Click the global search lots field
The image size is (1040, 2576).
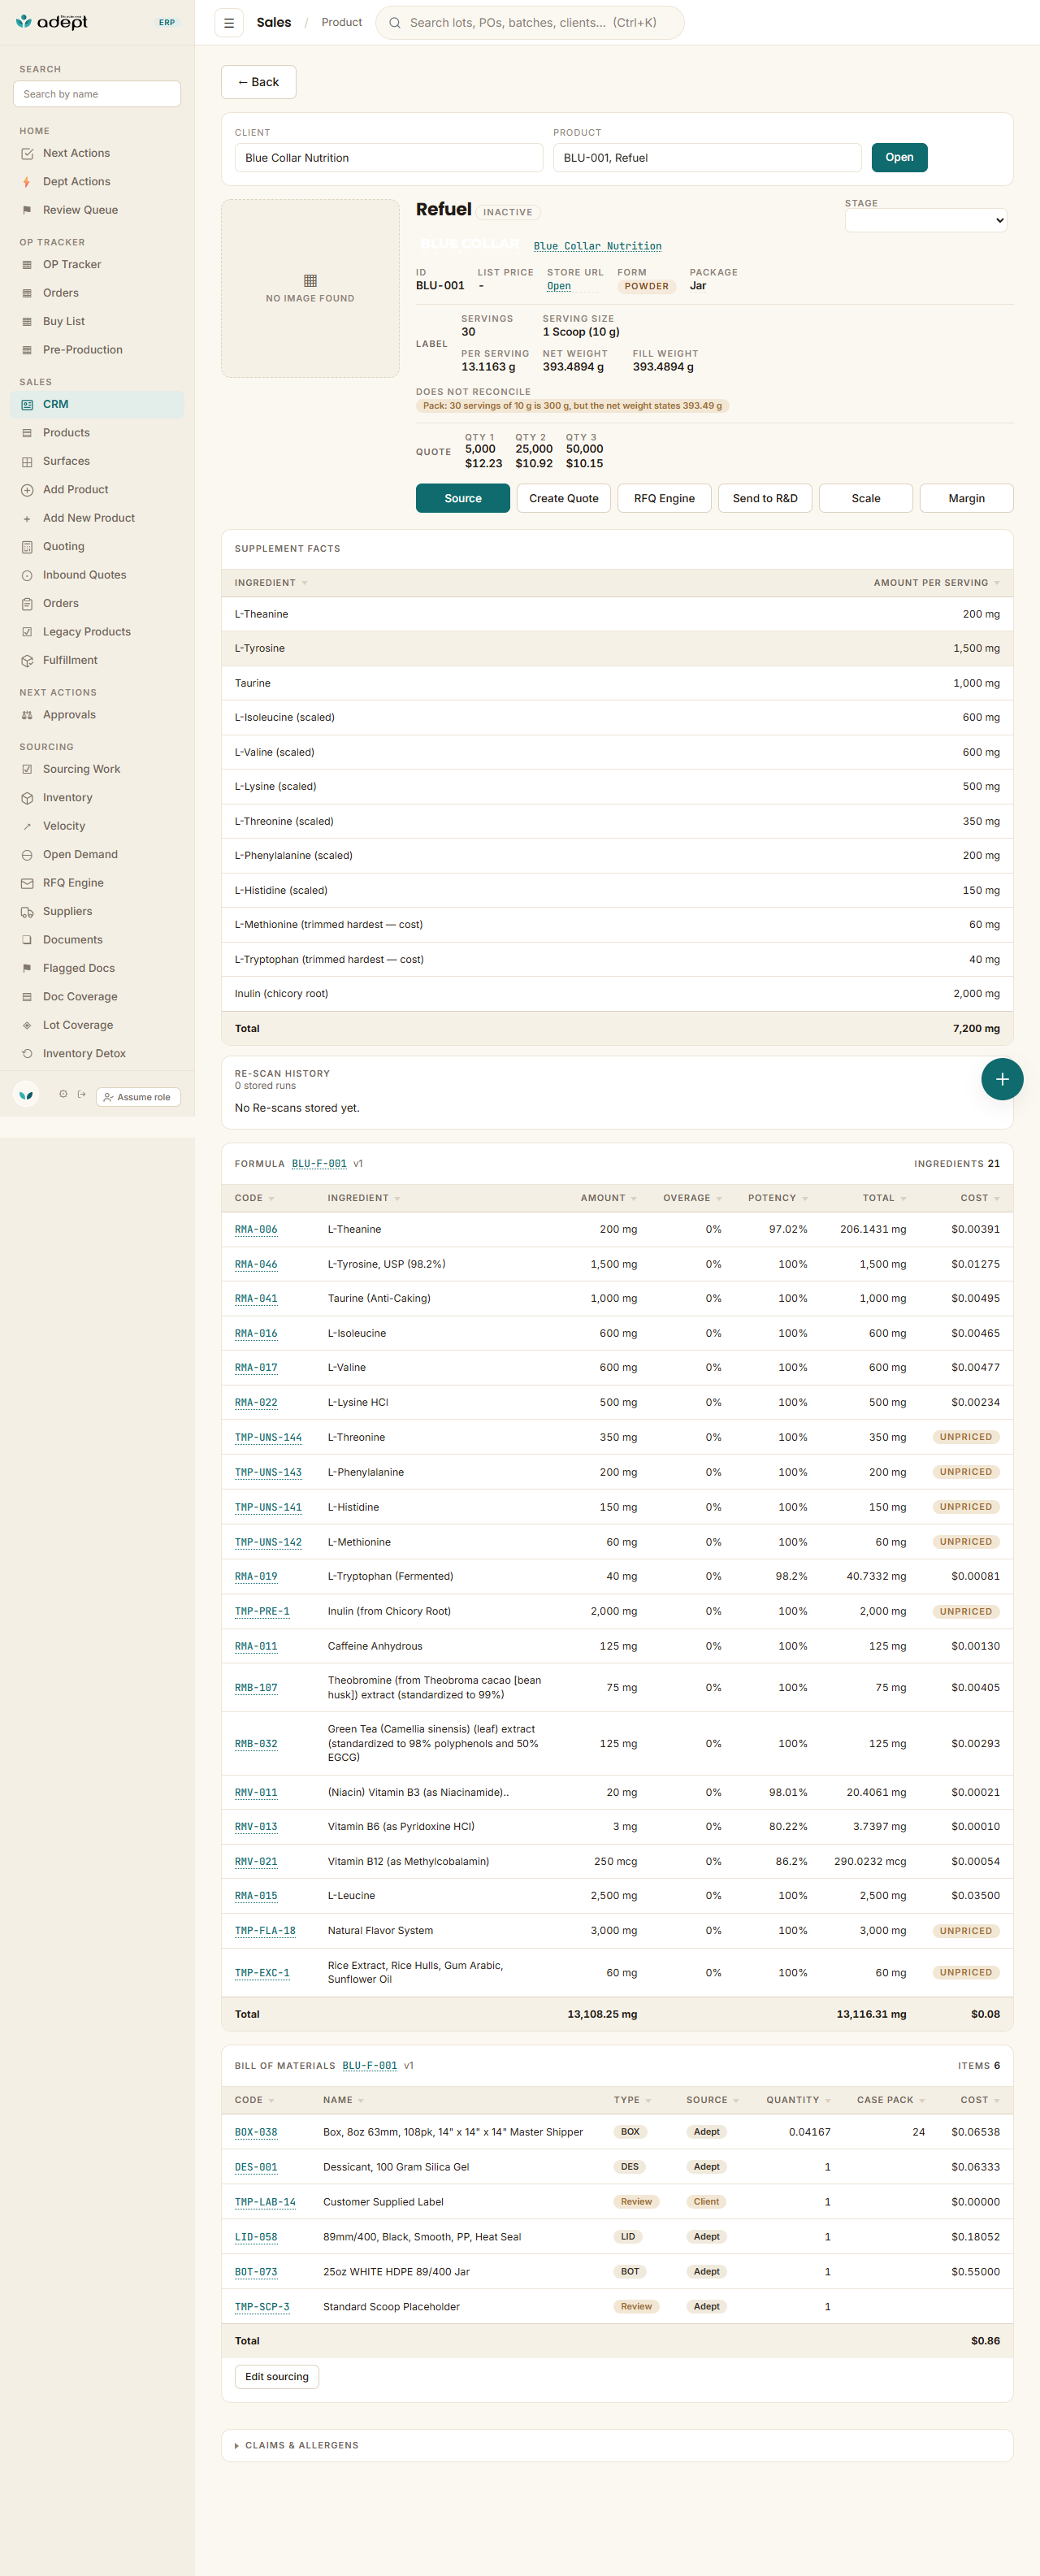click(x=530, y=23)
